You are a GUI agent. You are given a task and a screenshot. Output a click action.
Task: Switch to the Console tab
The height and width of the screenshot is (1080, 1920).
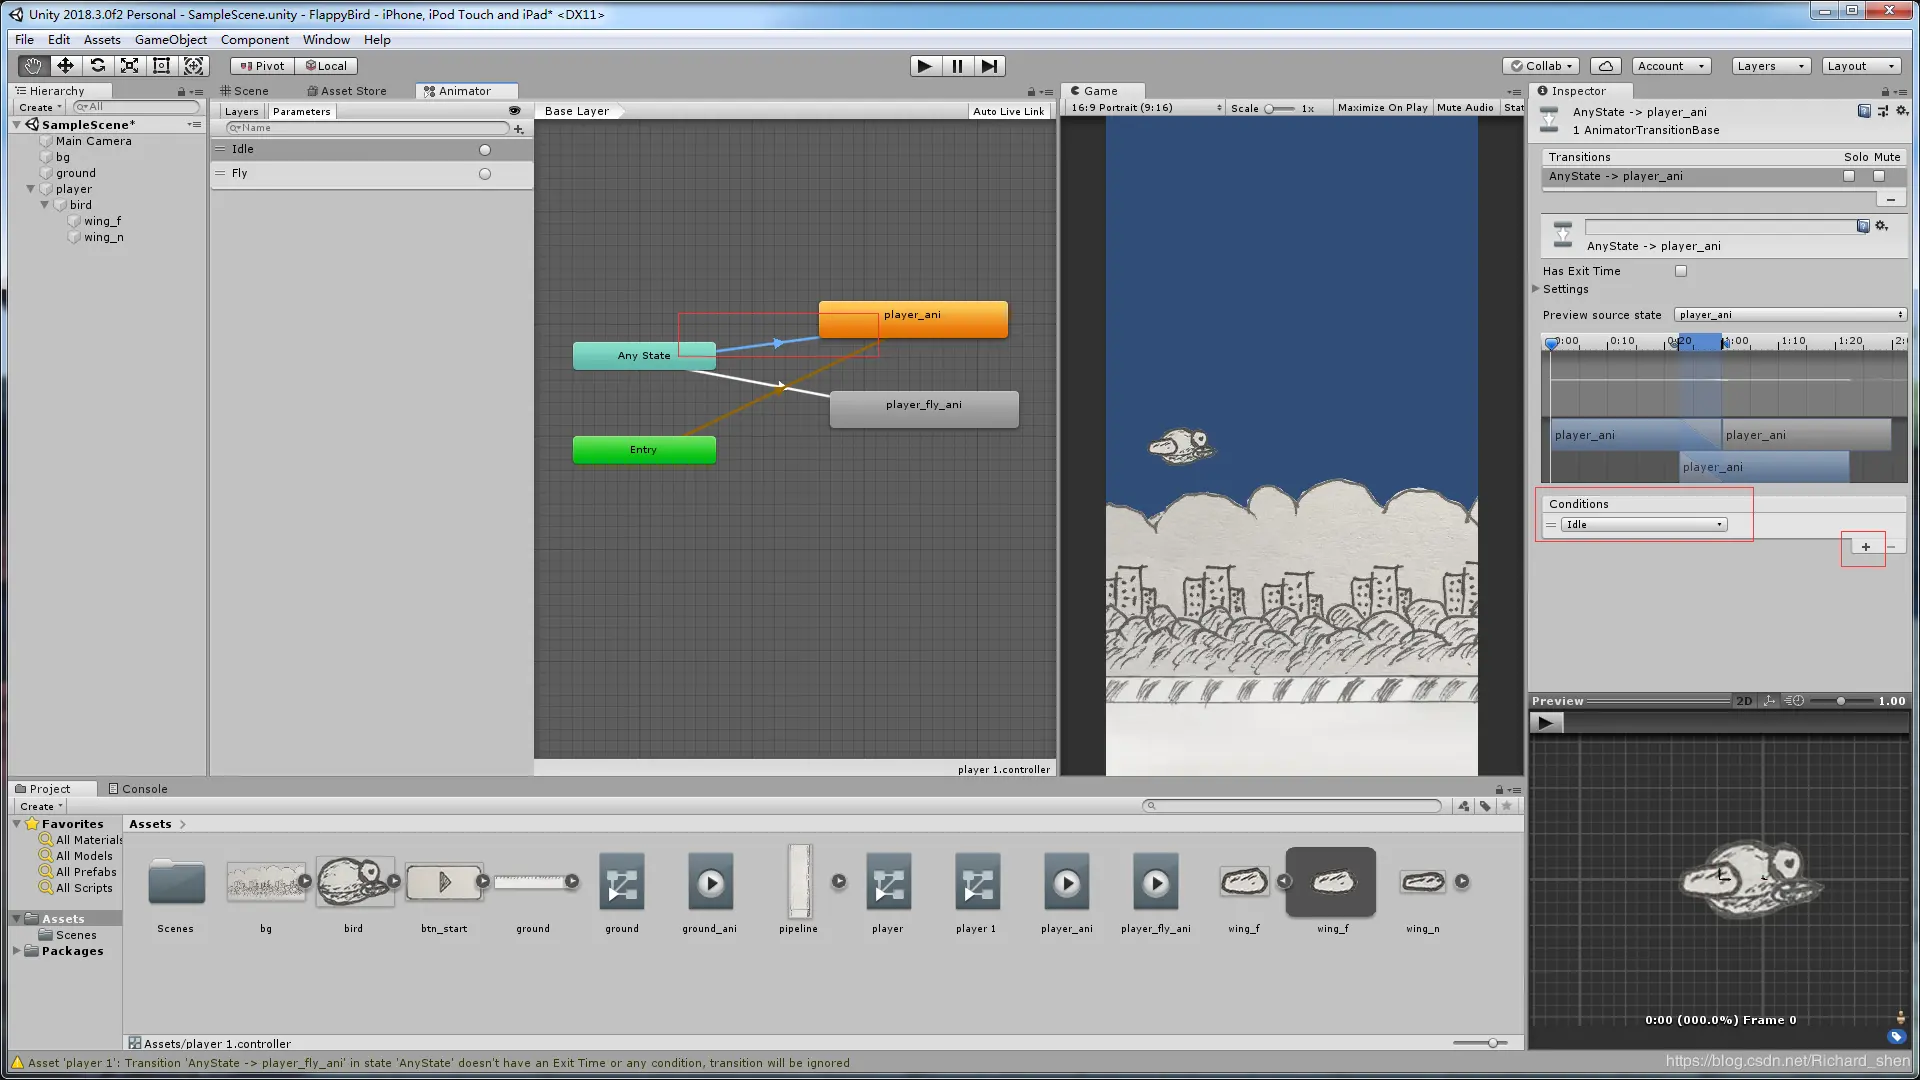[x=138, y=789]
